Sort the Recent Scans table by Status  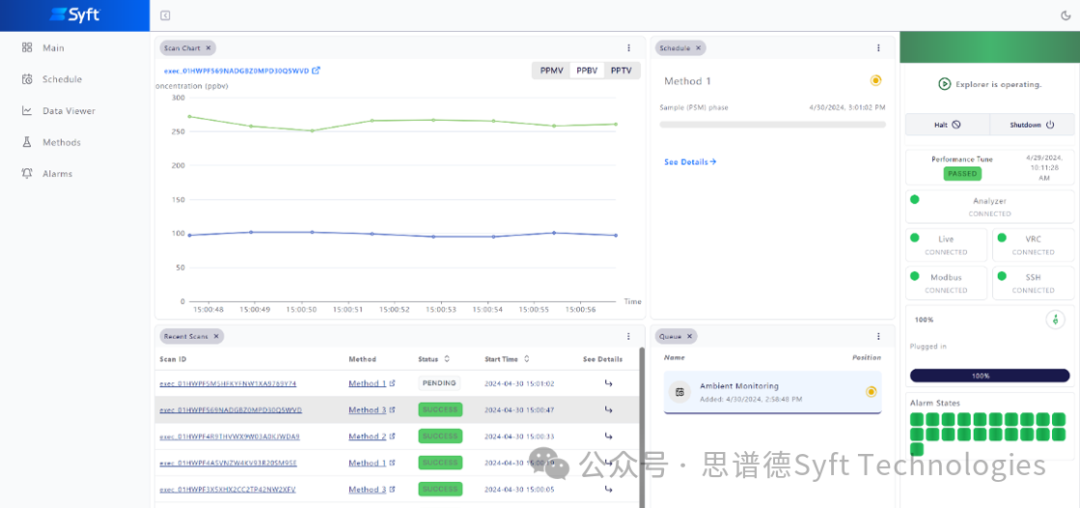[447, 359]
